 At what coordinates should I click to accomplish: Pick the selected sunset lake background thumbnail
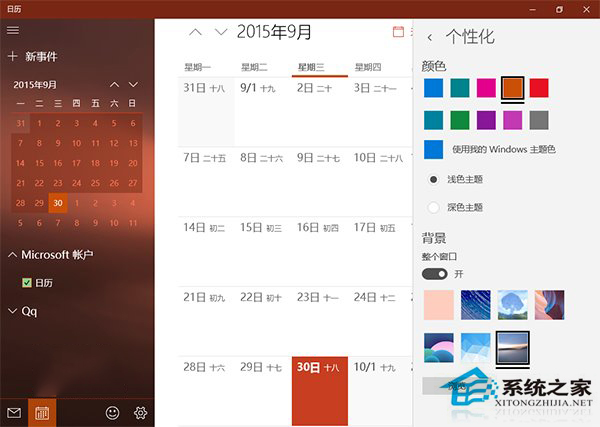[x=513, y=348]
